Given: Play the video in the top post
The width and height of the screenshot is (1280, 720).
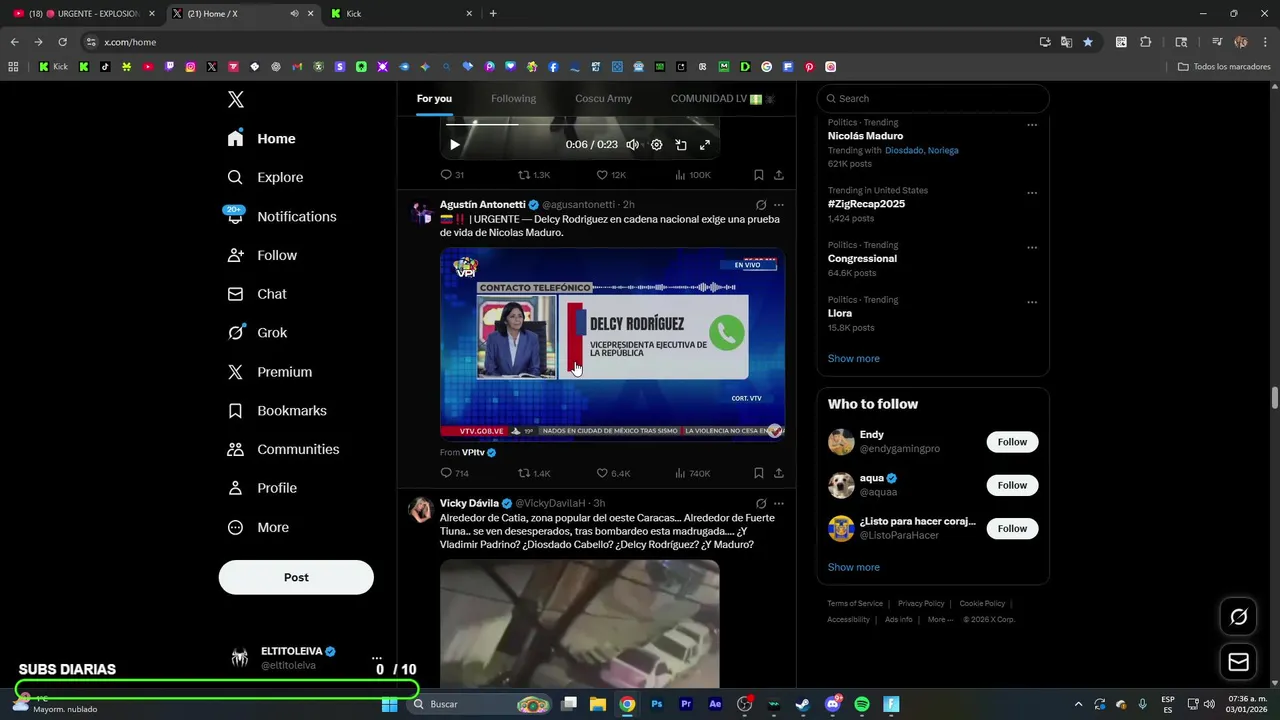Looking at the screenshot, I should 454,145.
